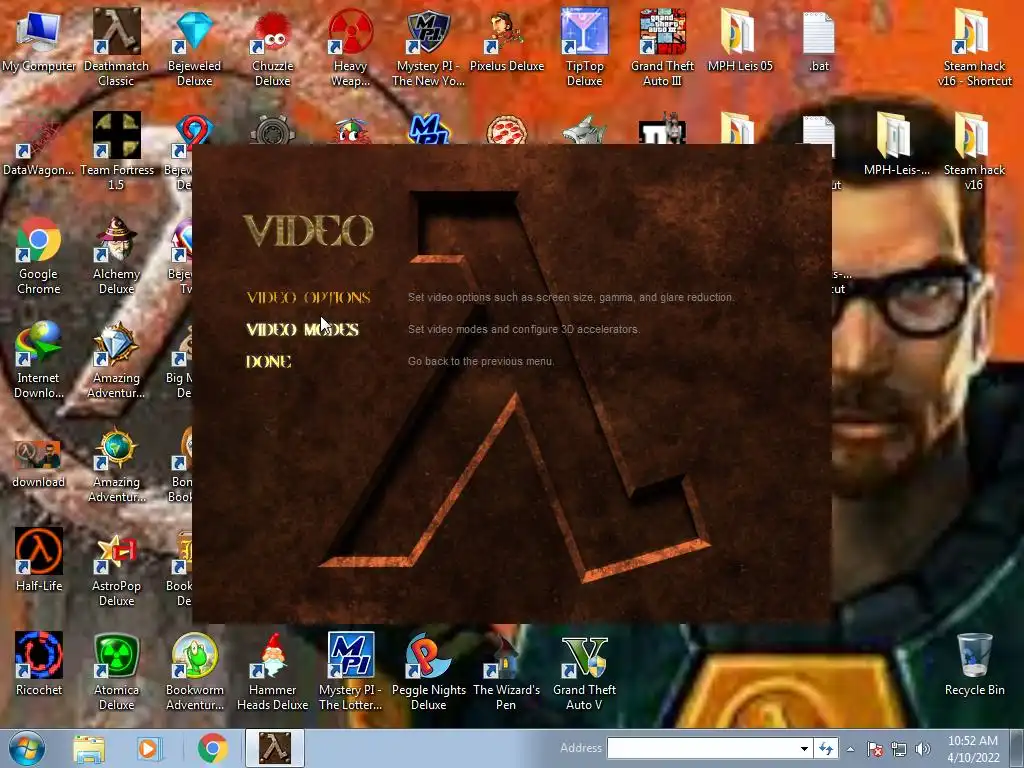This screenshot has height=768, width=1024.
Task: Open Windows Explorer from taskbar
Action: click(x=89, y=748)
